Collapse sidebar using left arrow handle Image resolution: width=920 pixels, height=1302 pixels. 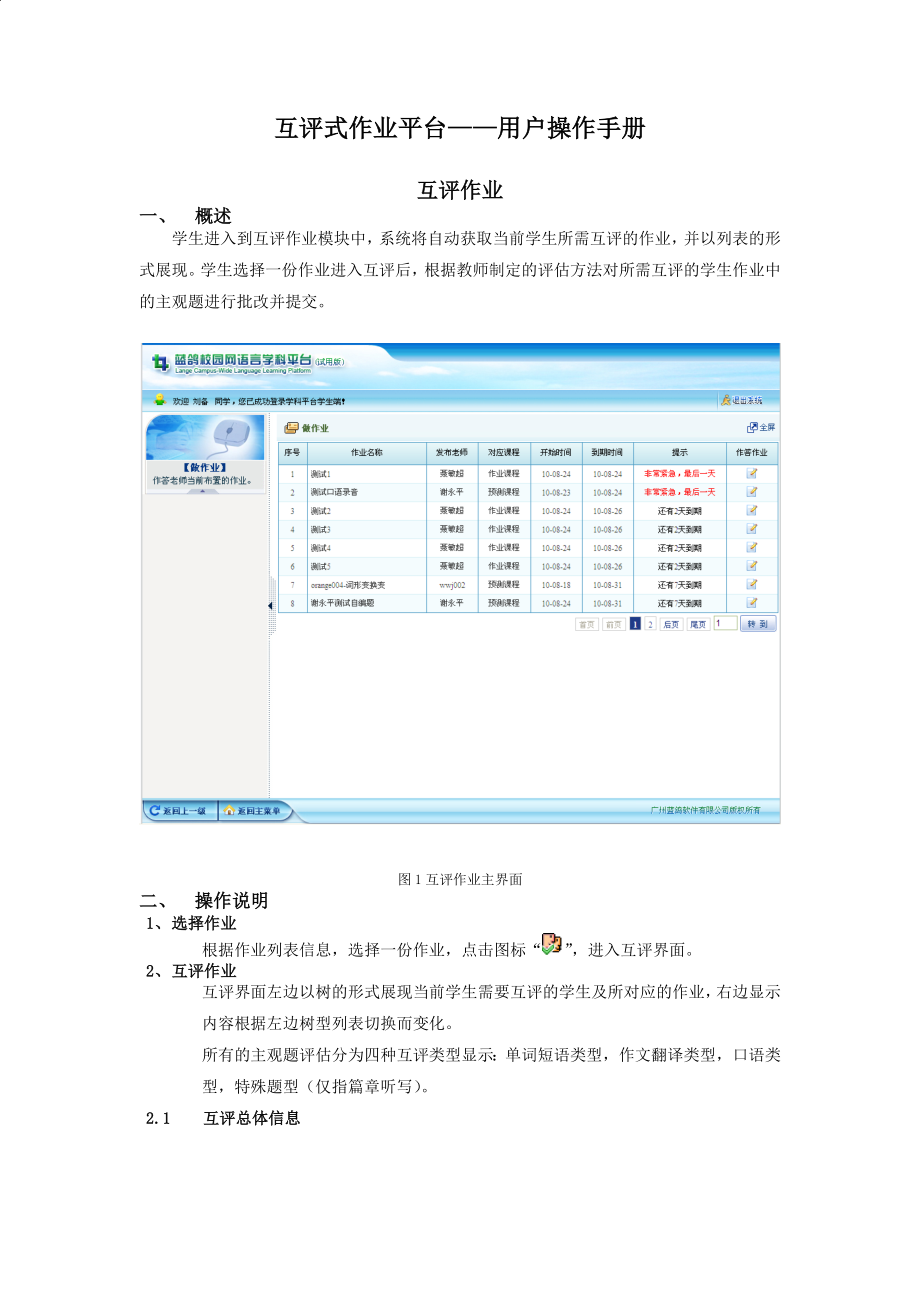(270, 606)
